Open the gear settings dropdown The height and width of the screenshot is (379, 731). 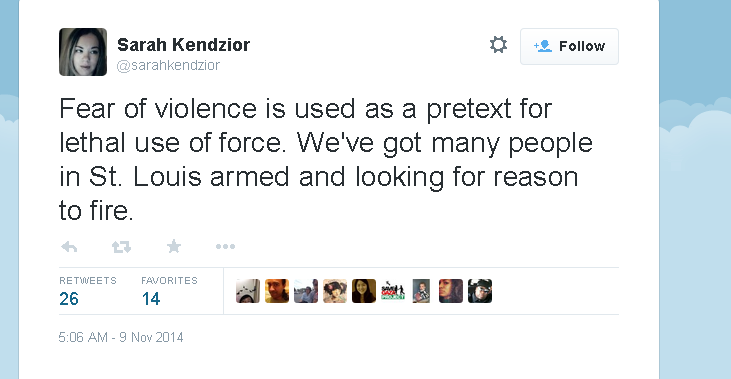(x=498, y=45)
